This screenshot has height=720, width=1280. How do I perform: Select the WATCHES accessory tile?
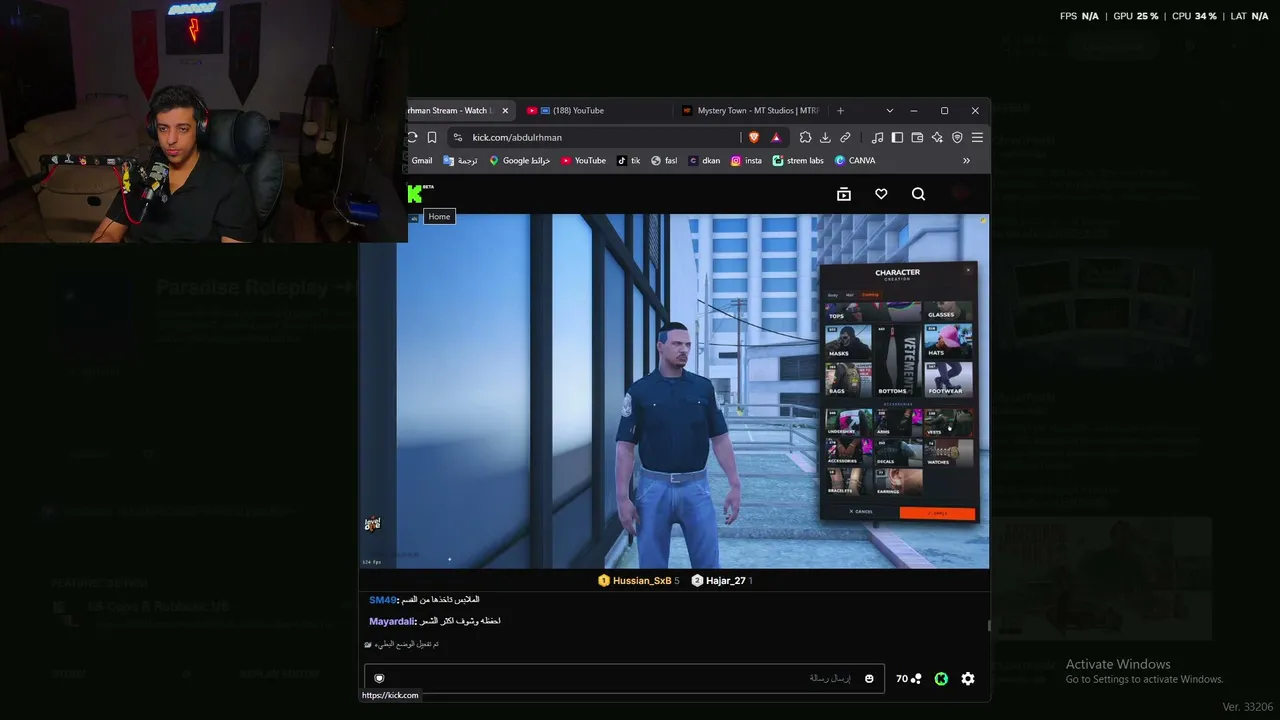[947, 452]
